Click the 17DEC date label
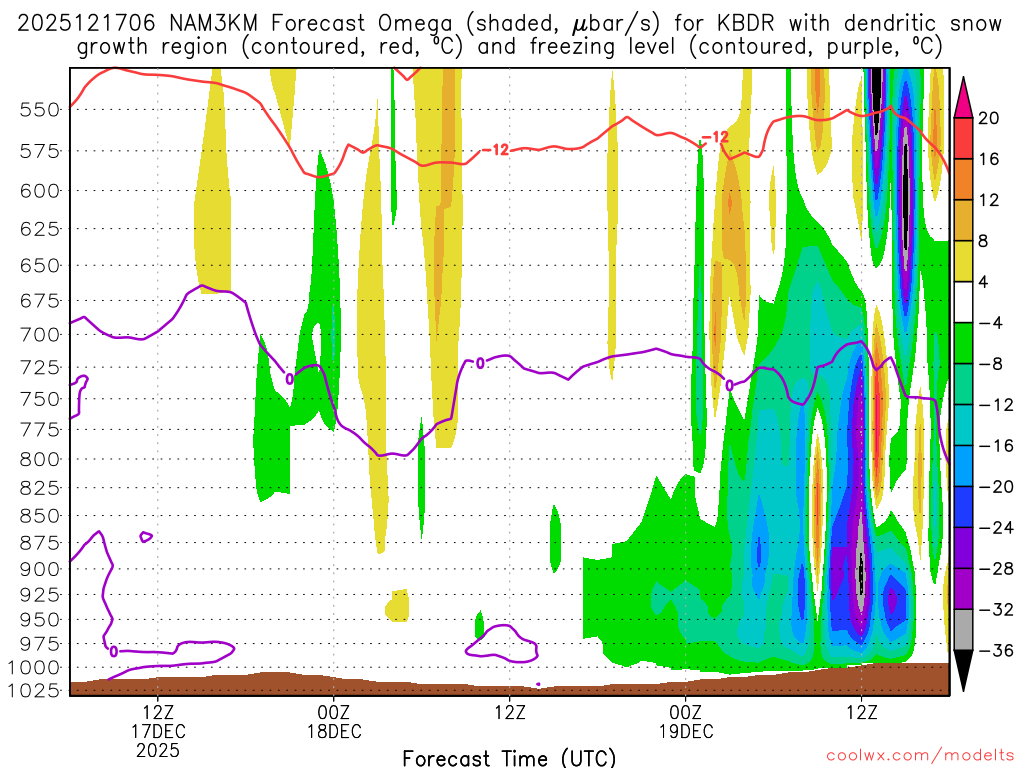Viewport: 1024px width, 768px height. [x=159, y=731]
